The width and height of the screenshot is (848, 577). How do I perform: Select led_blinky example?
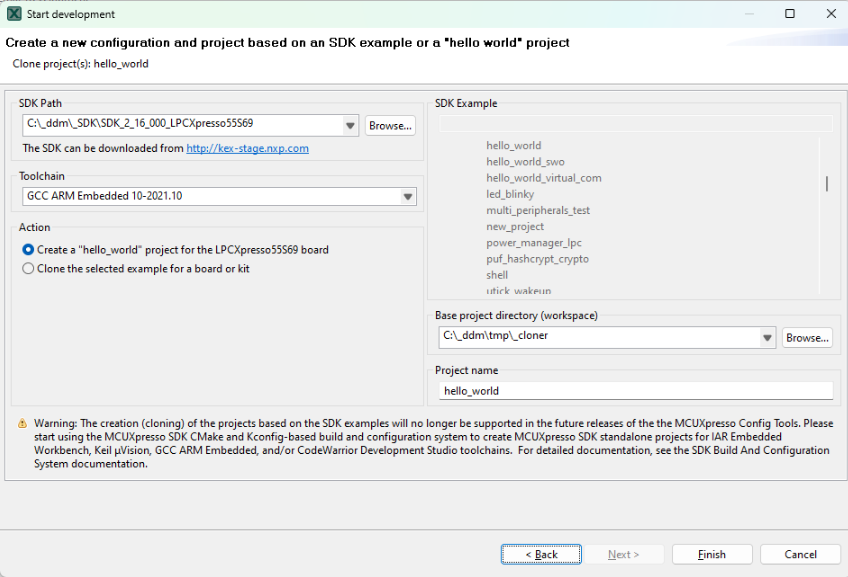point(509,194)
